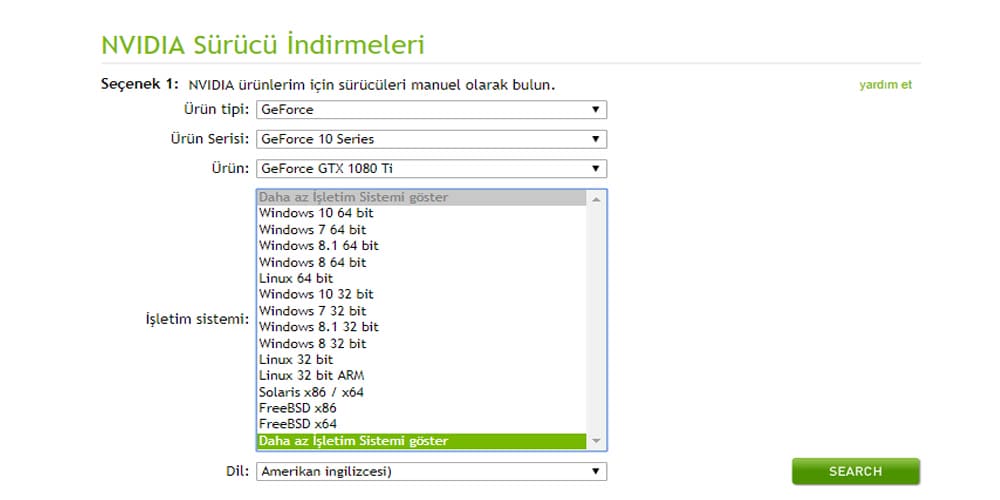This screenshot has width=1000, height=500.
Task: Open the Ürün GeForce GTX 1080 Ti dropdown
Action: (431, 169)
